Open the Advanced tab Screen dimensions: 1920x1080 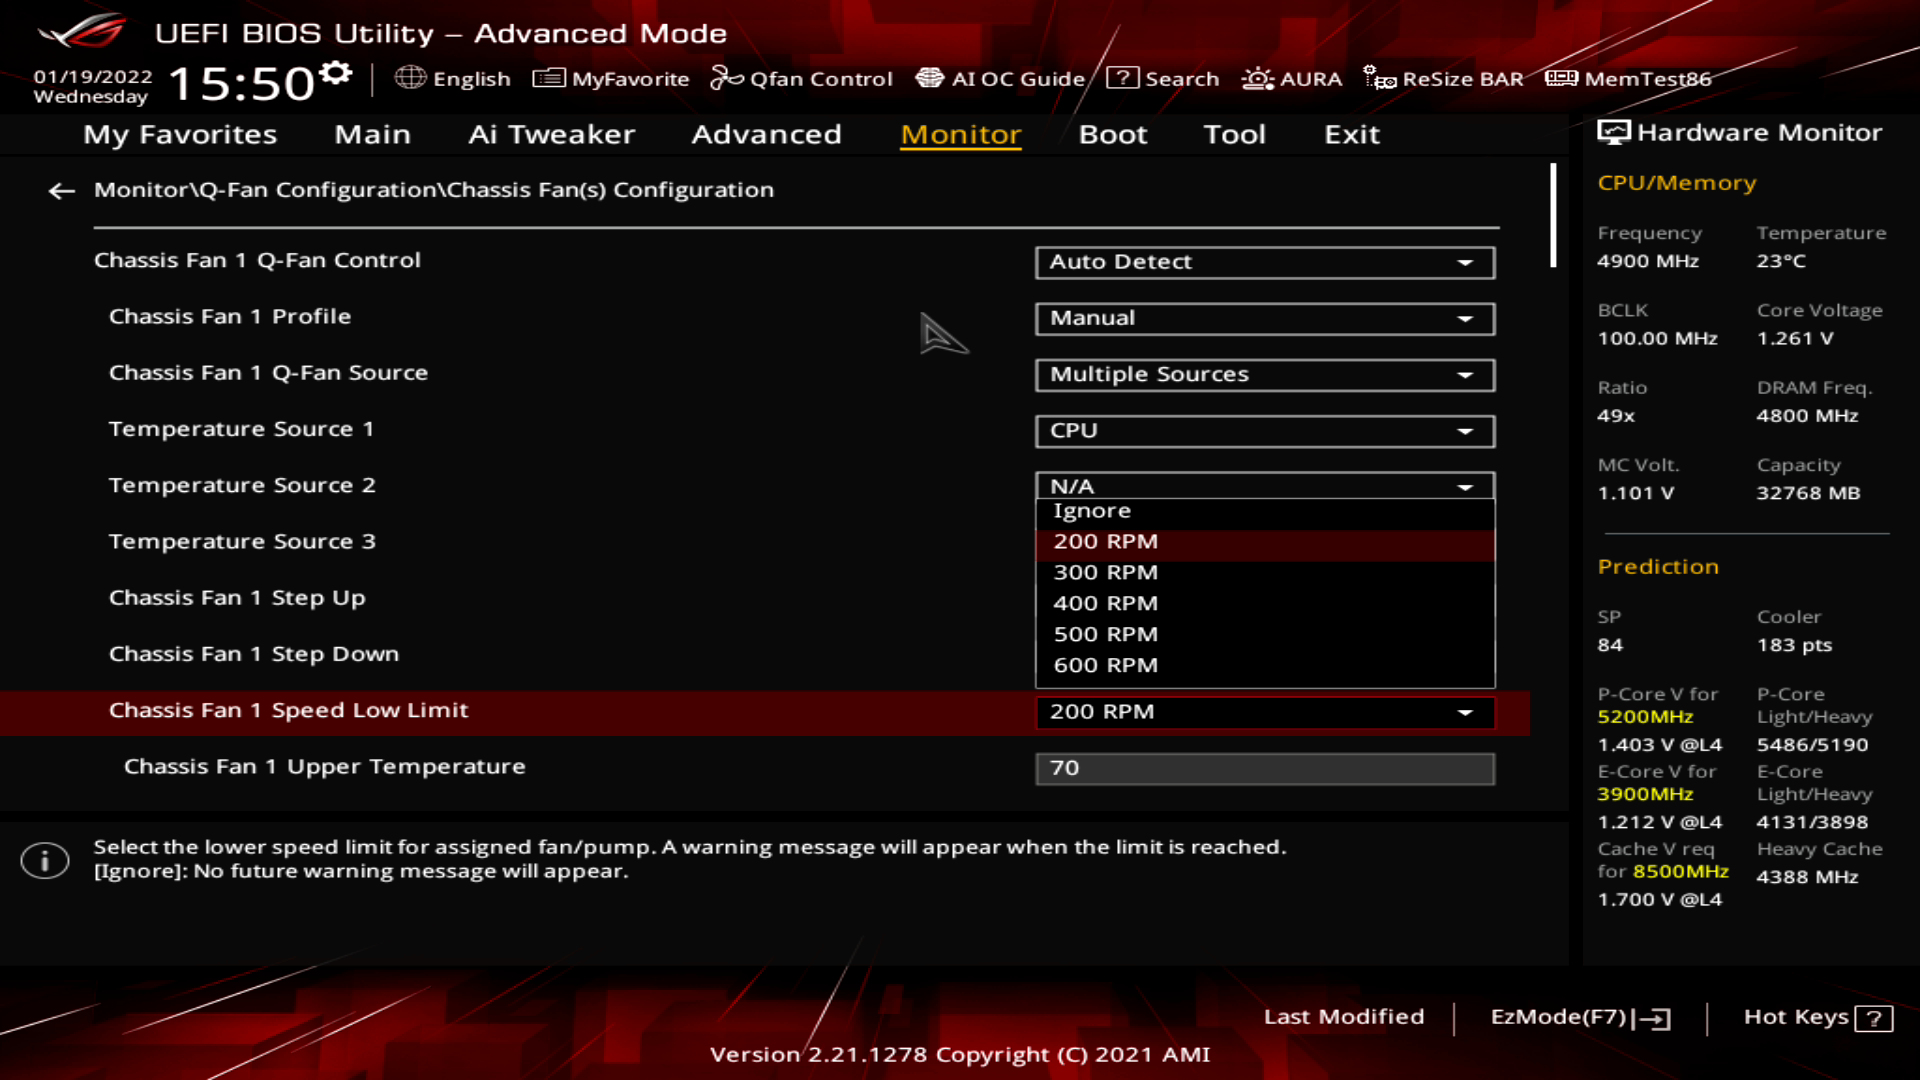pyautogui.click(x=766, y=134)
